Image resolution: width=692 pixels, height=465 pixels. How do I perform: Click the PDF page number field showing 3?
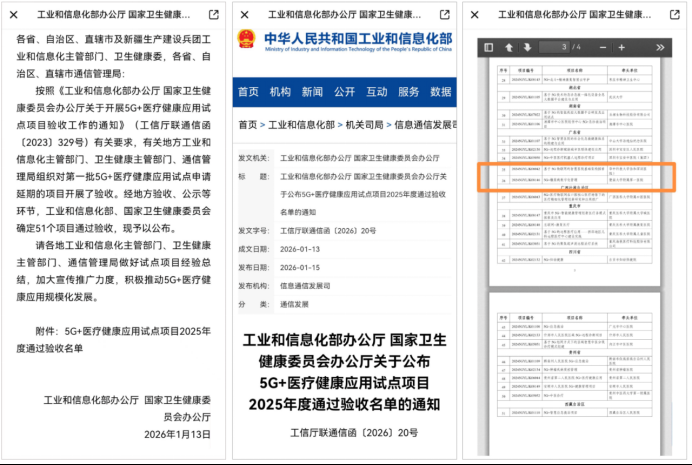point(554,47)
